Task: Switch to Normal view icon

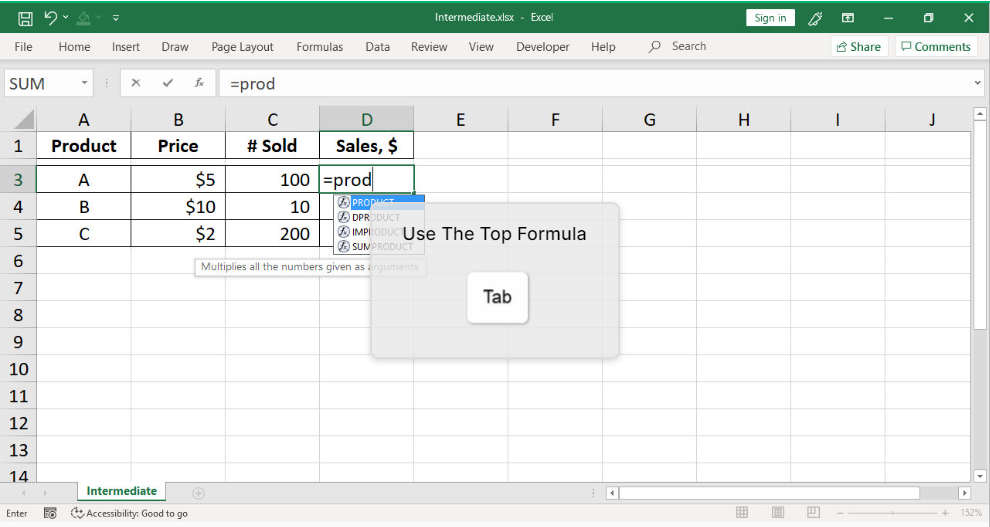Action: [742, 512]
